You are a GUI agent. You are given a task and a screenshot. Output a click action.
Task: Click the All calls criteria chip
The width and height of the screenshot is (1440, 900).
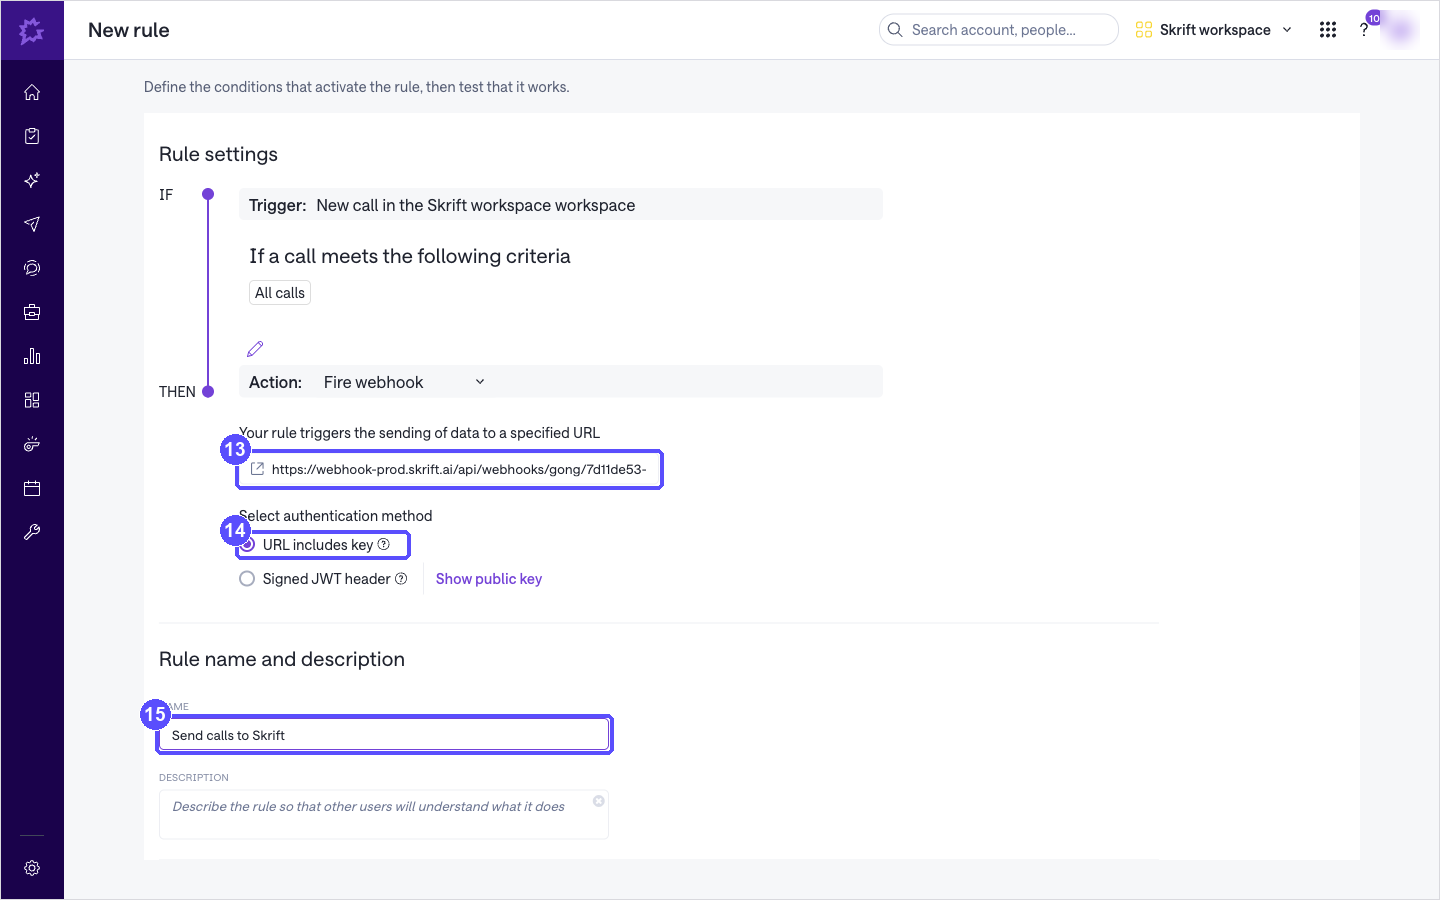point(280,293)
